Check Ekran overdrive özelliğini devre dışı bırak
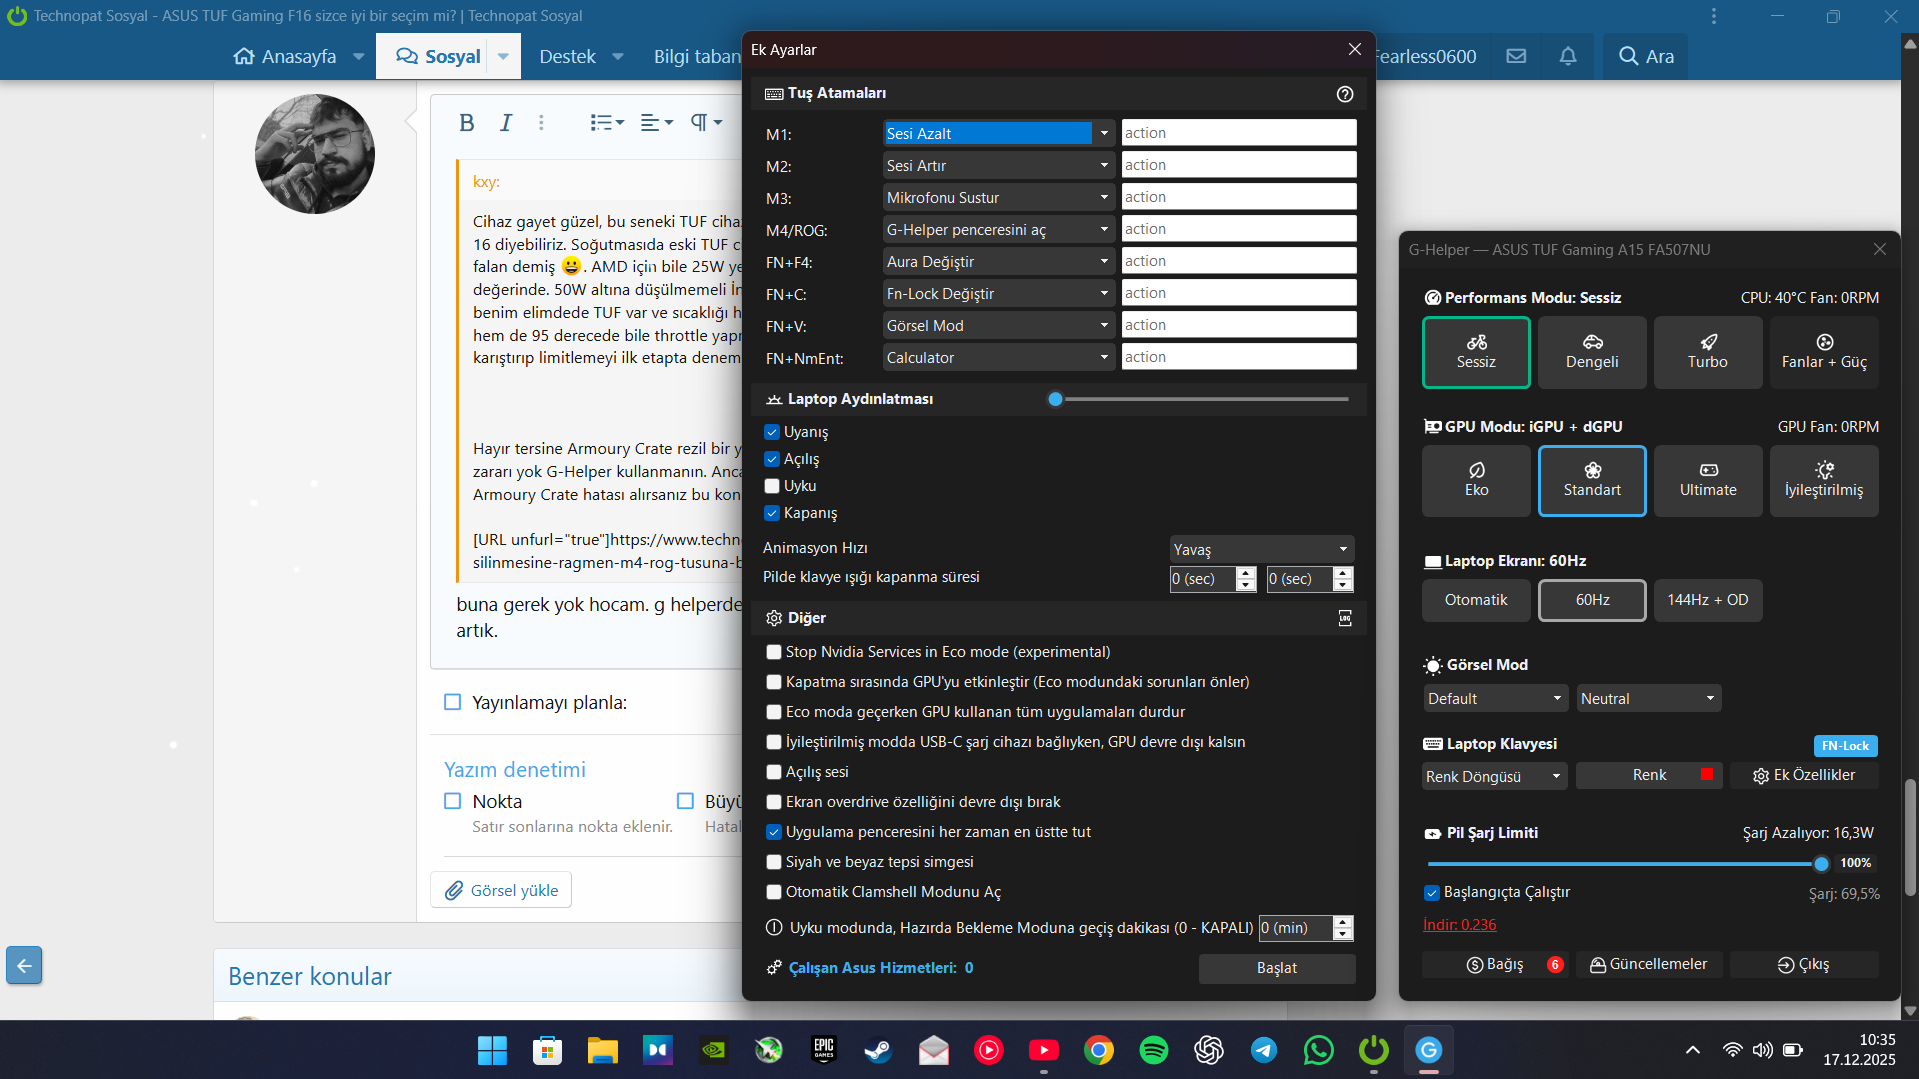1919x1079 pixels. point(774,802)
